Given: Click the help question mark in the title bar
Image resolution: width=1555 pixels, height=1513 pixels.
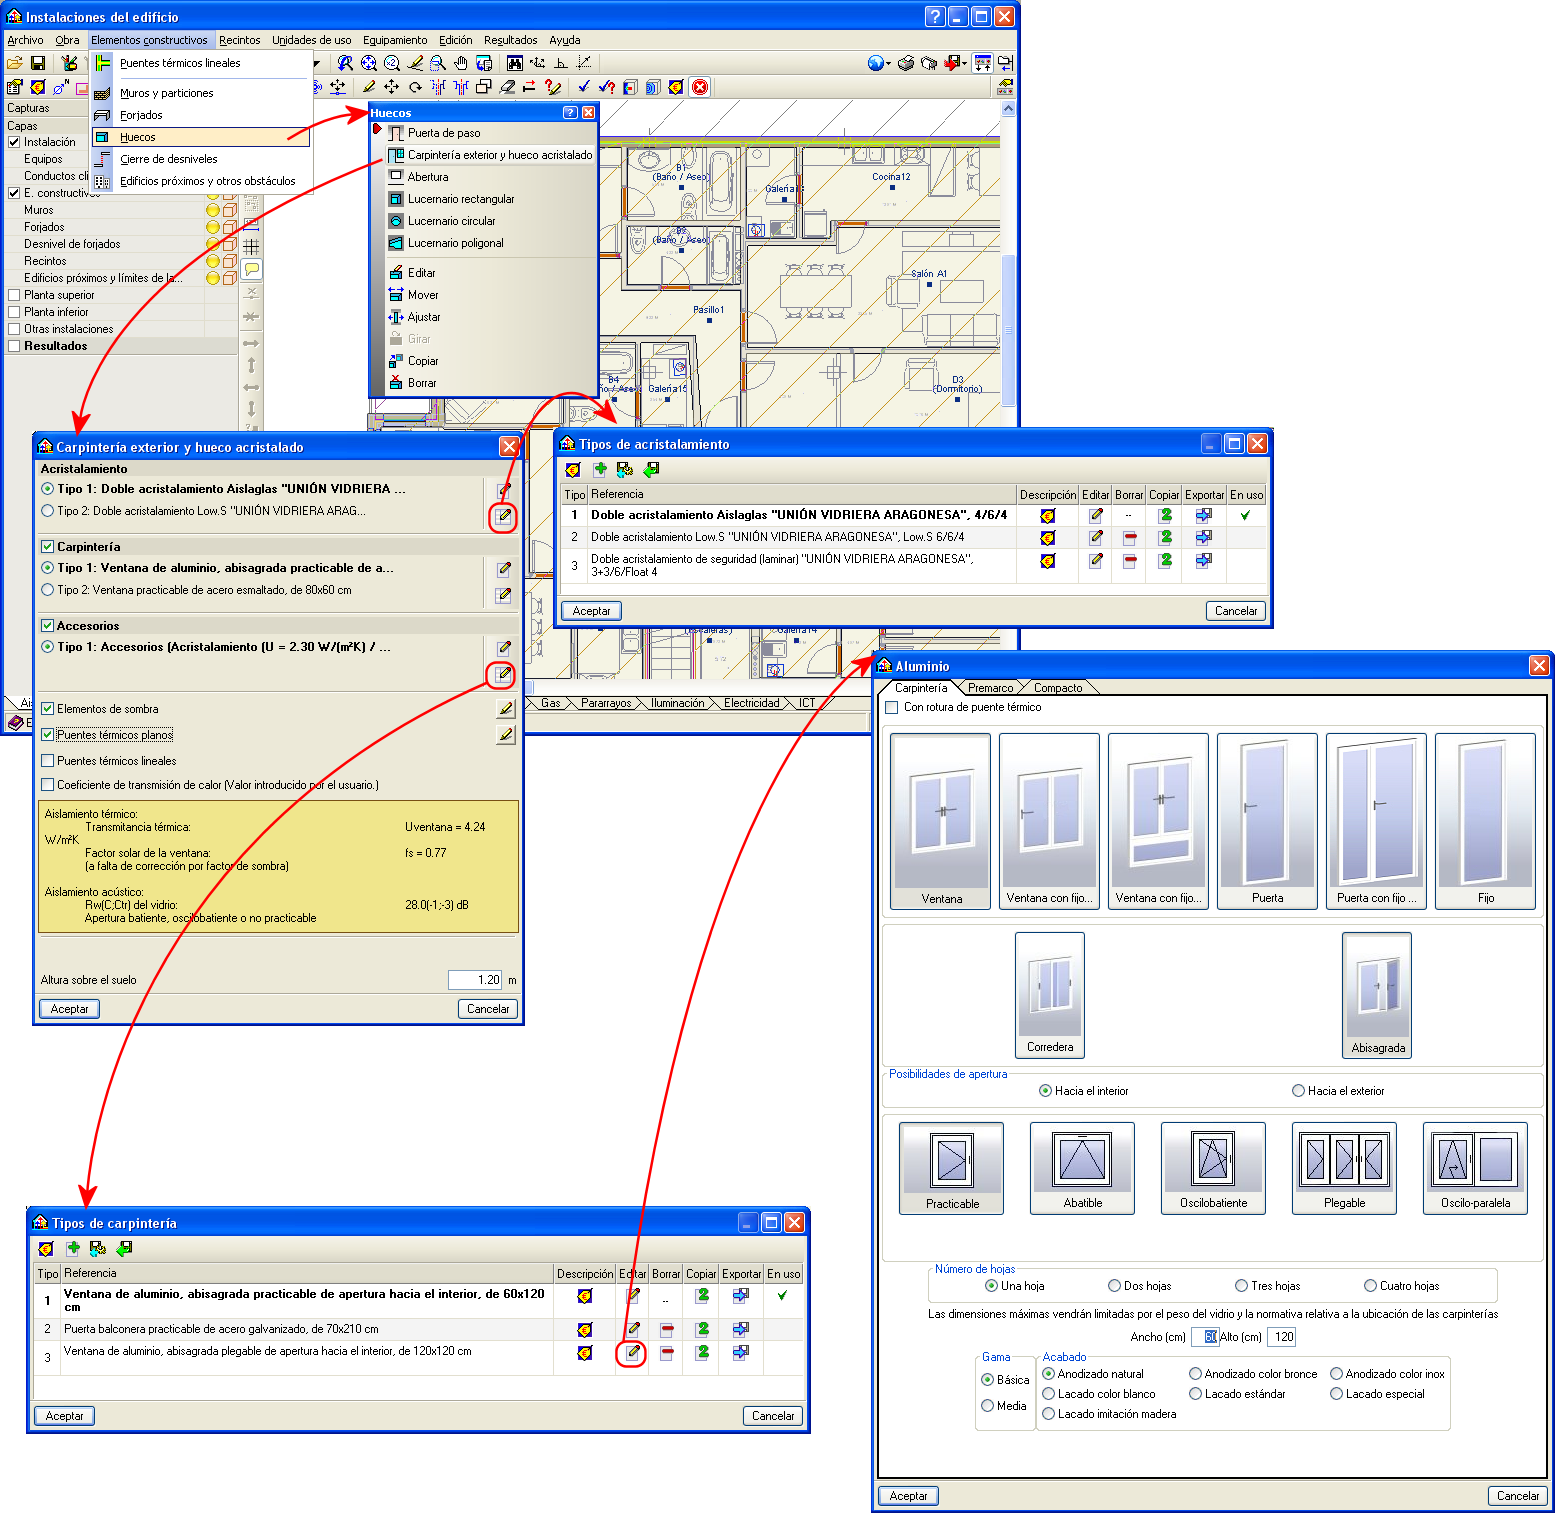Looking at the screenshot, I should click(935, 16).
